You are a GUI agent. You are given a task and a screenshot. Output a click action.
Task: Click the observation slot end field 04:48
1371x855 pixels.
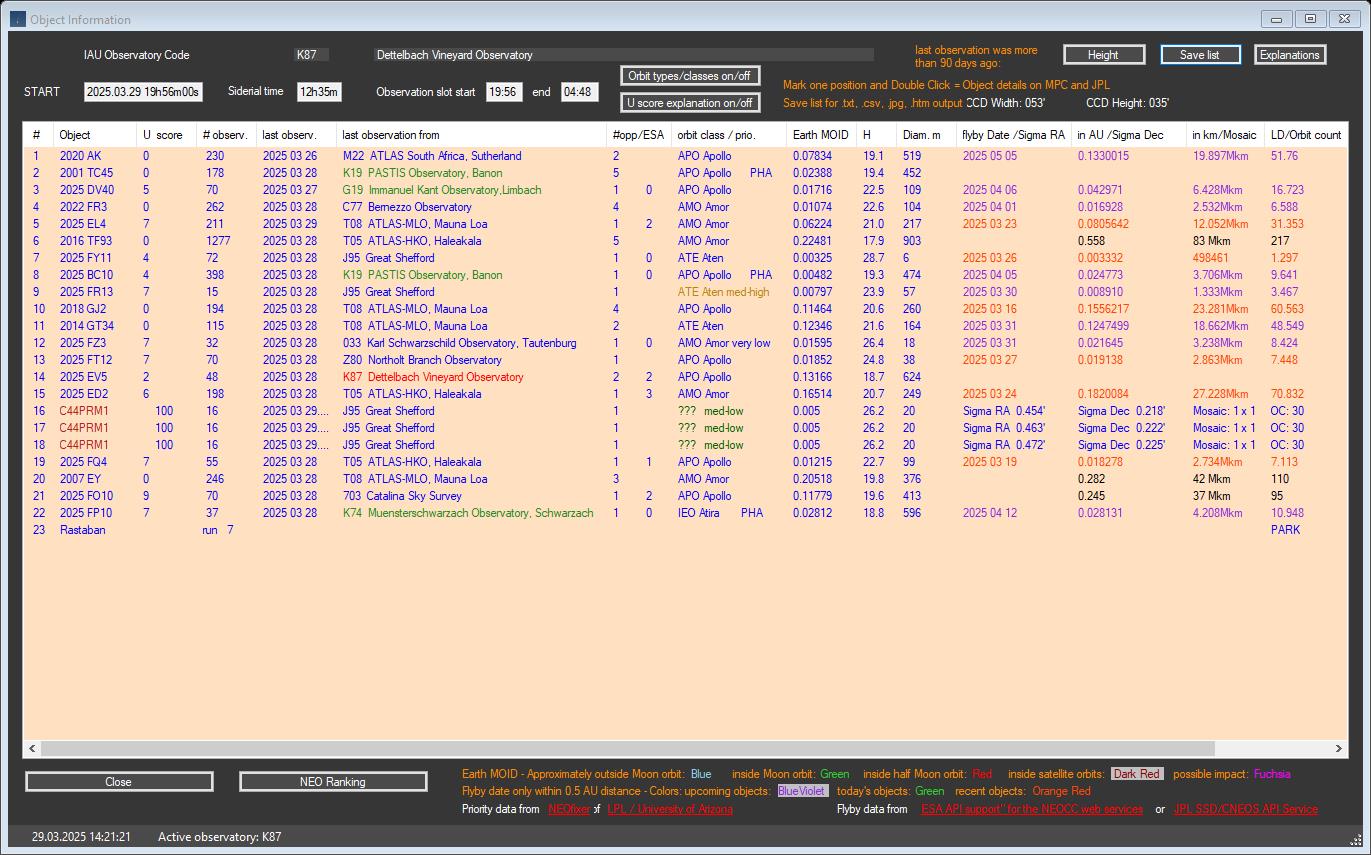pos(579,92)
